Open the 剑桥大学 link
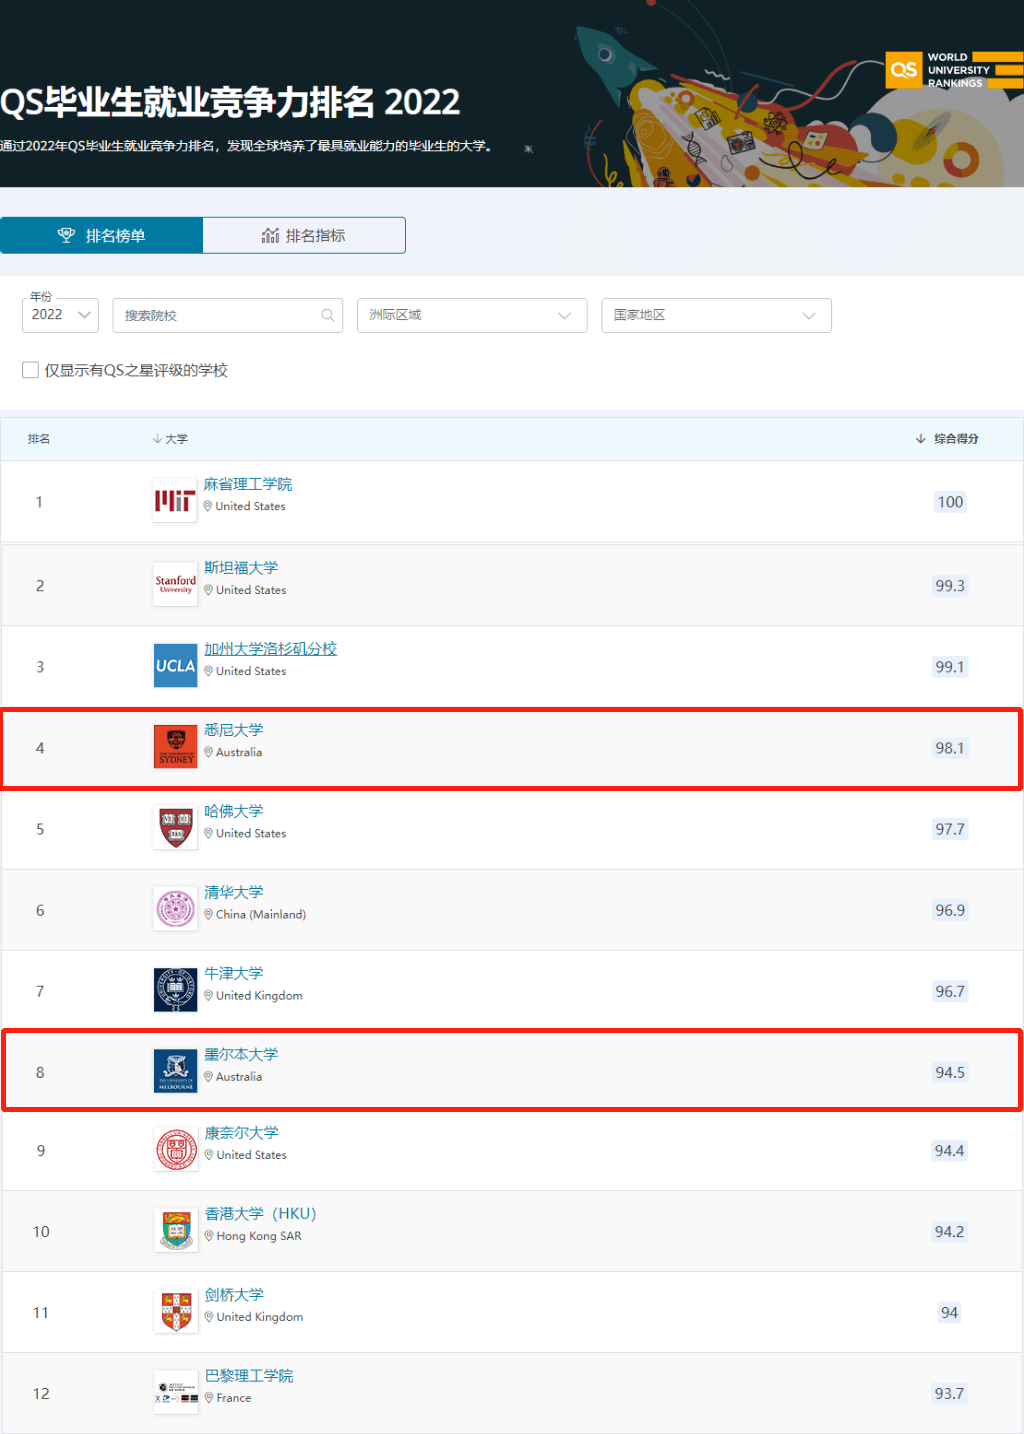The width and height of the screenshot is (1024, 1434). (x=234, y=1295)
